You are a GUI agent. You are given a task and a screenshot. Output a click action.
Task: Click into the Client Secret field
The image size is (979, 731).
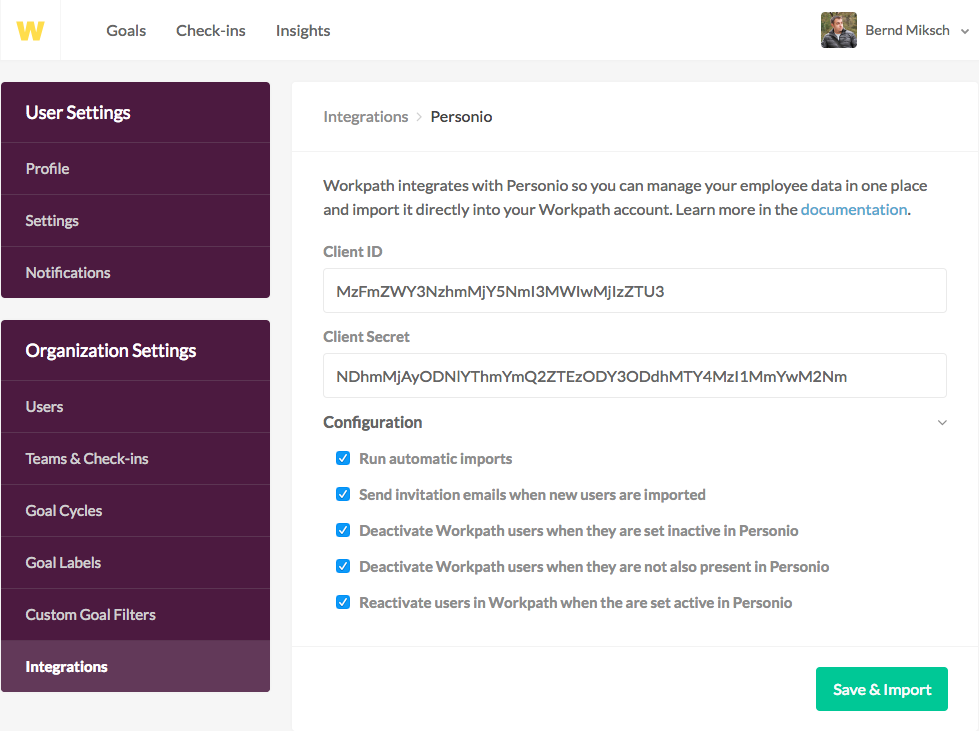pos(634,376)
